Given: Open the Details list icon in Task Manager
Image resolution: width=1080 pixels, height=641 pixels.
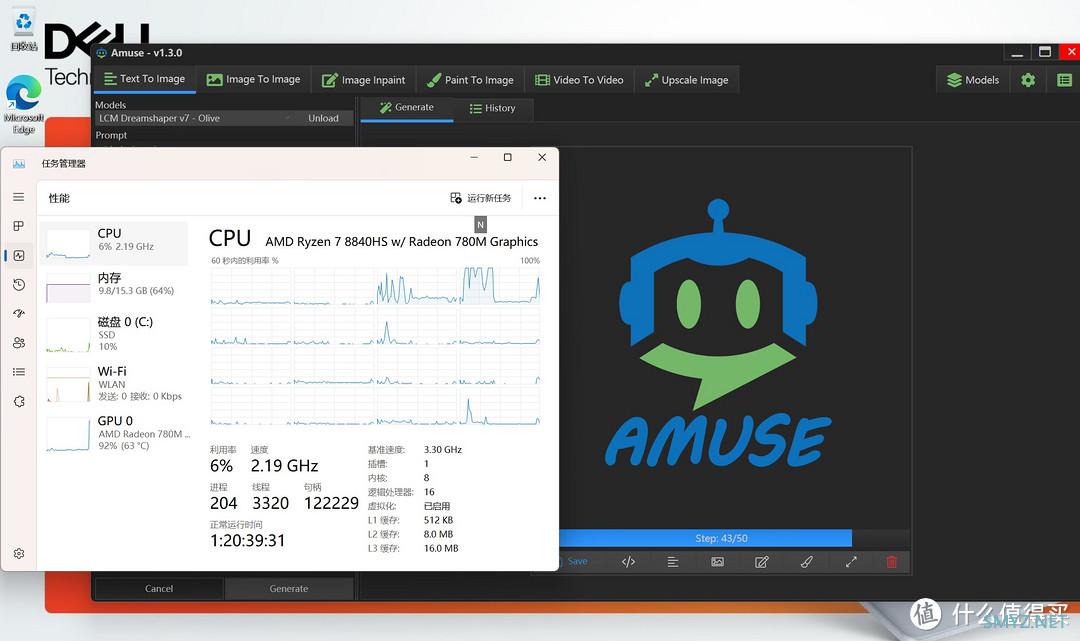Looking at the screenshot, I should click(x=19, y=372).
